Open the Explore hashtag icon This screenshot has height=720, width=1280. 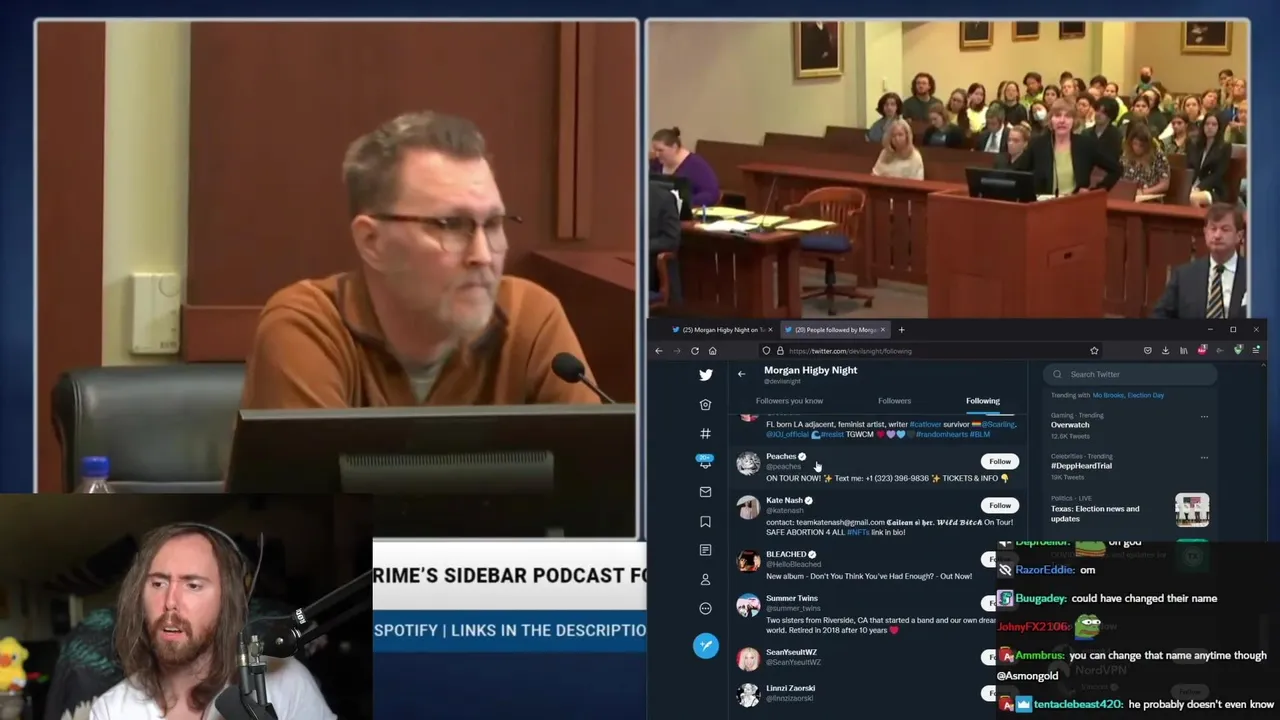[x=705, y=433]
